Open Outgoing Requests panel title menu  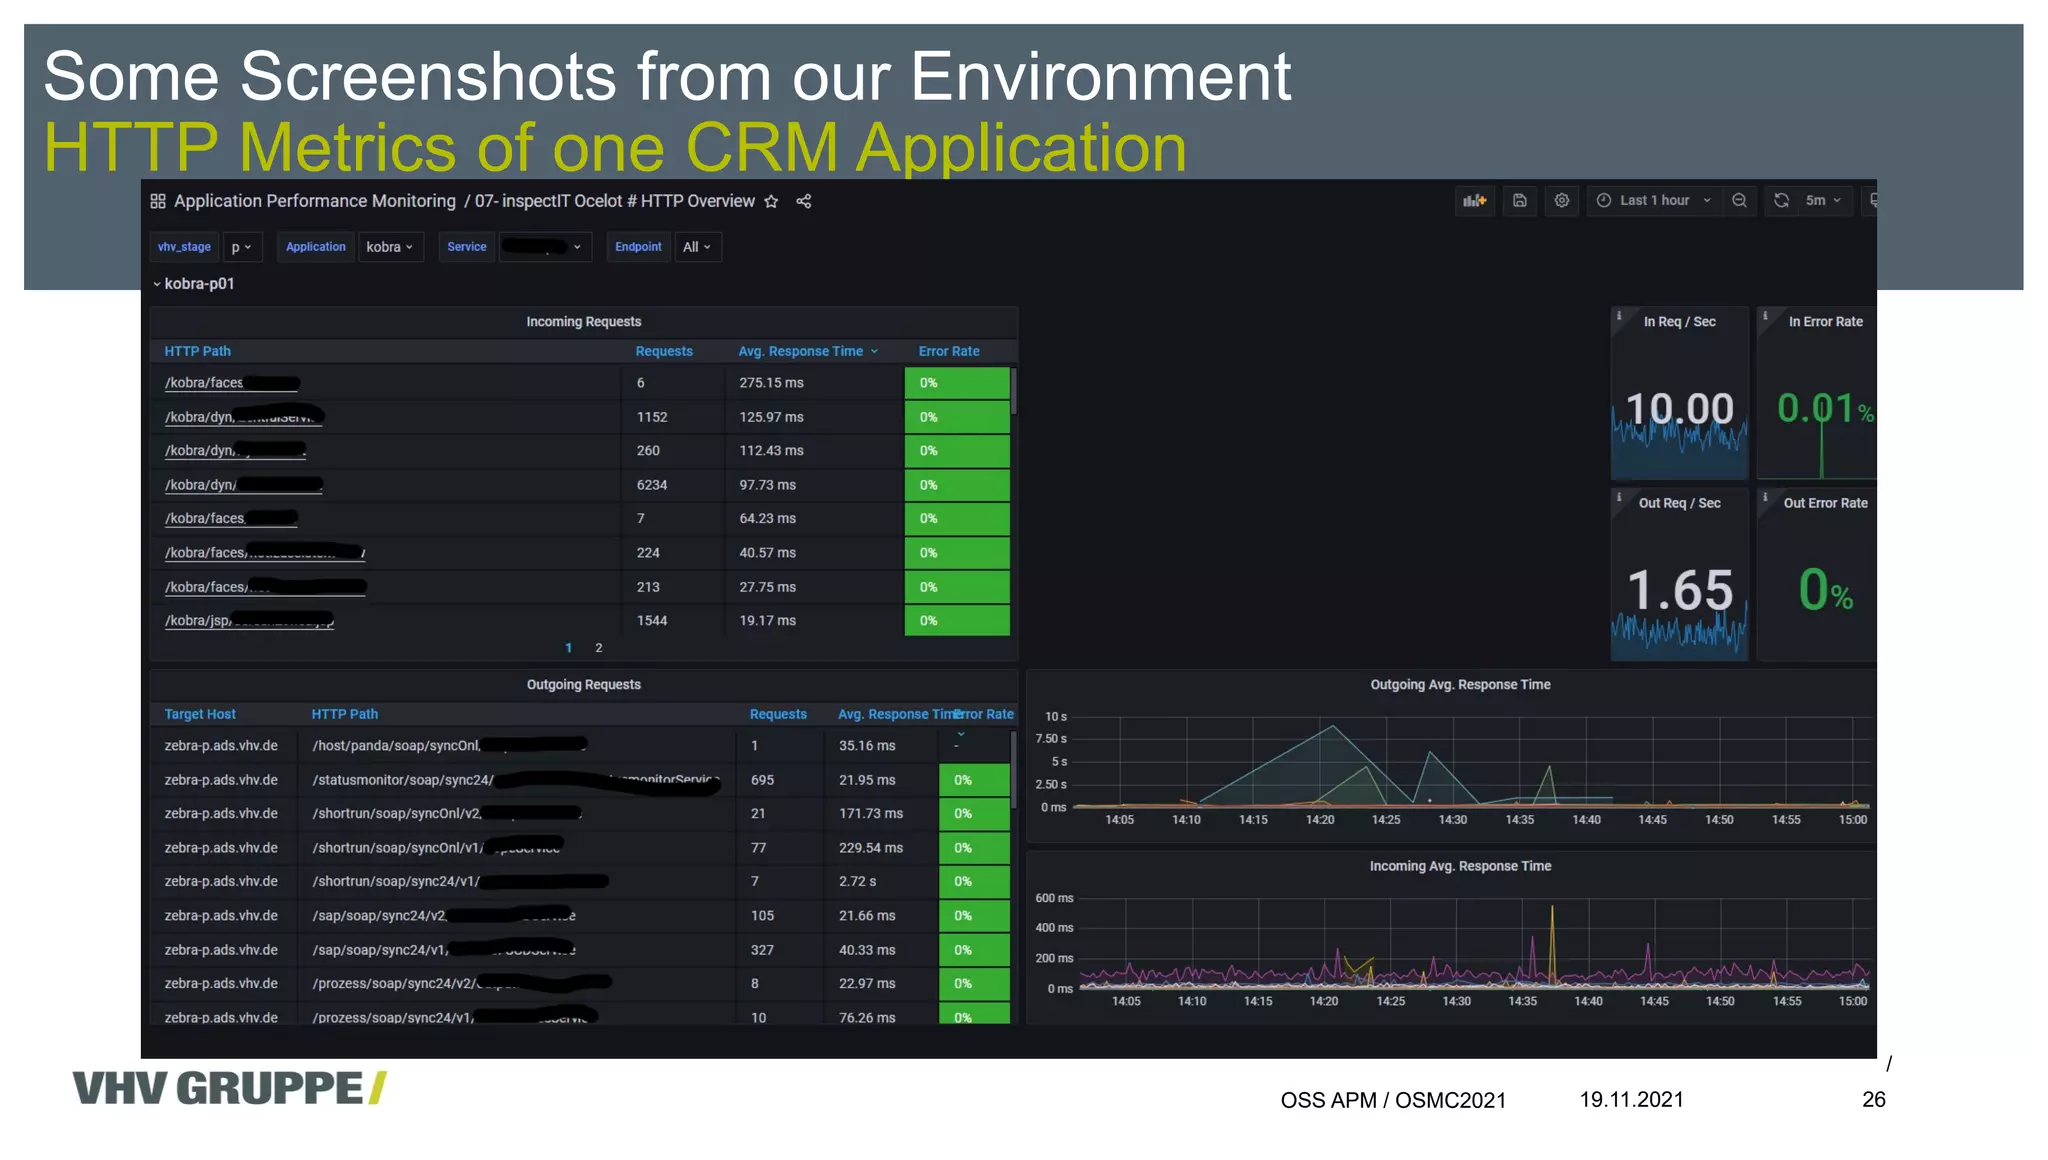click(x=584, y=685)
